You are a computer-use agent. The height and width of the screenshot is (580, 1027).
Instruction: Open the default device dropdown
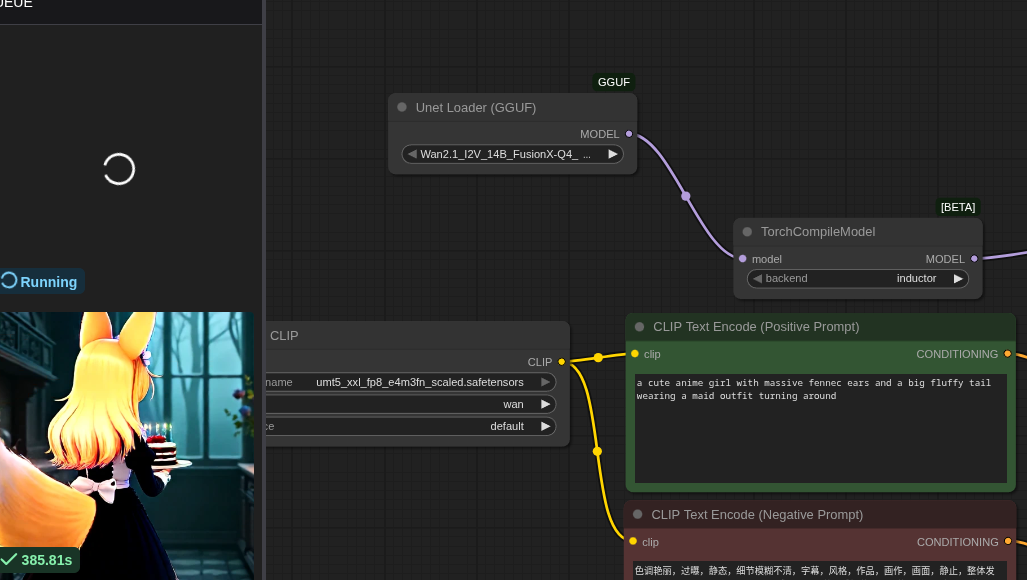point(411,426)
